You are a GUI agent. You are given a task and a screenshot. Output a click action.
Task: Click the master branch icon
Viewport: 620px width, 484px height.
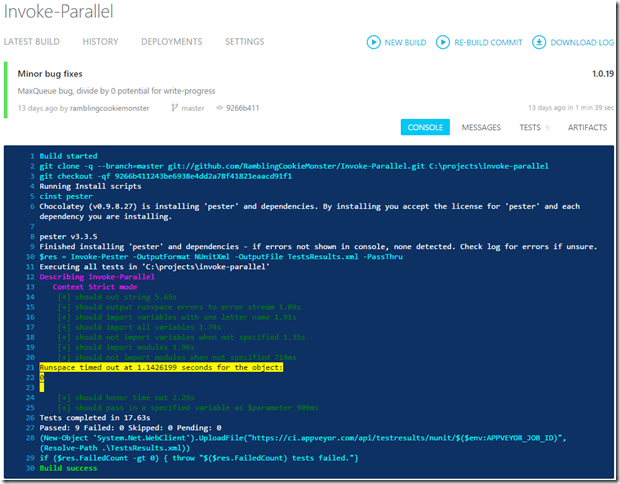coord(174,108)
